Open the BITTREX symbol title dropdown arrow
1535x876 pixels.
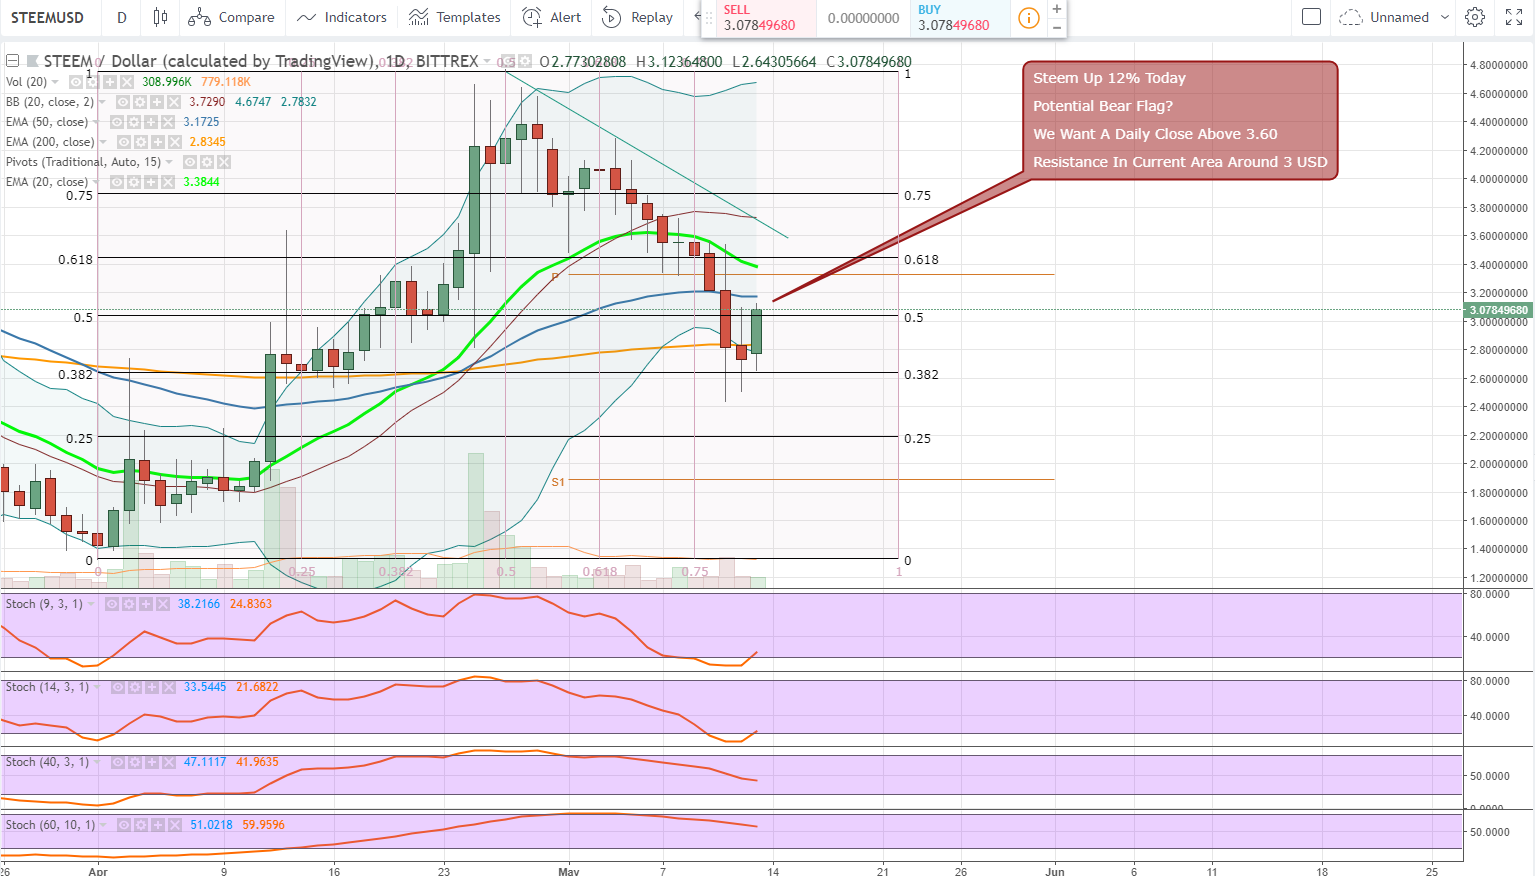click(488, 62)
